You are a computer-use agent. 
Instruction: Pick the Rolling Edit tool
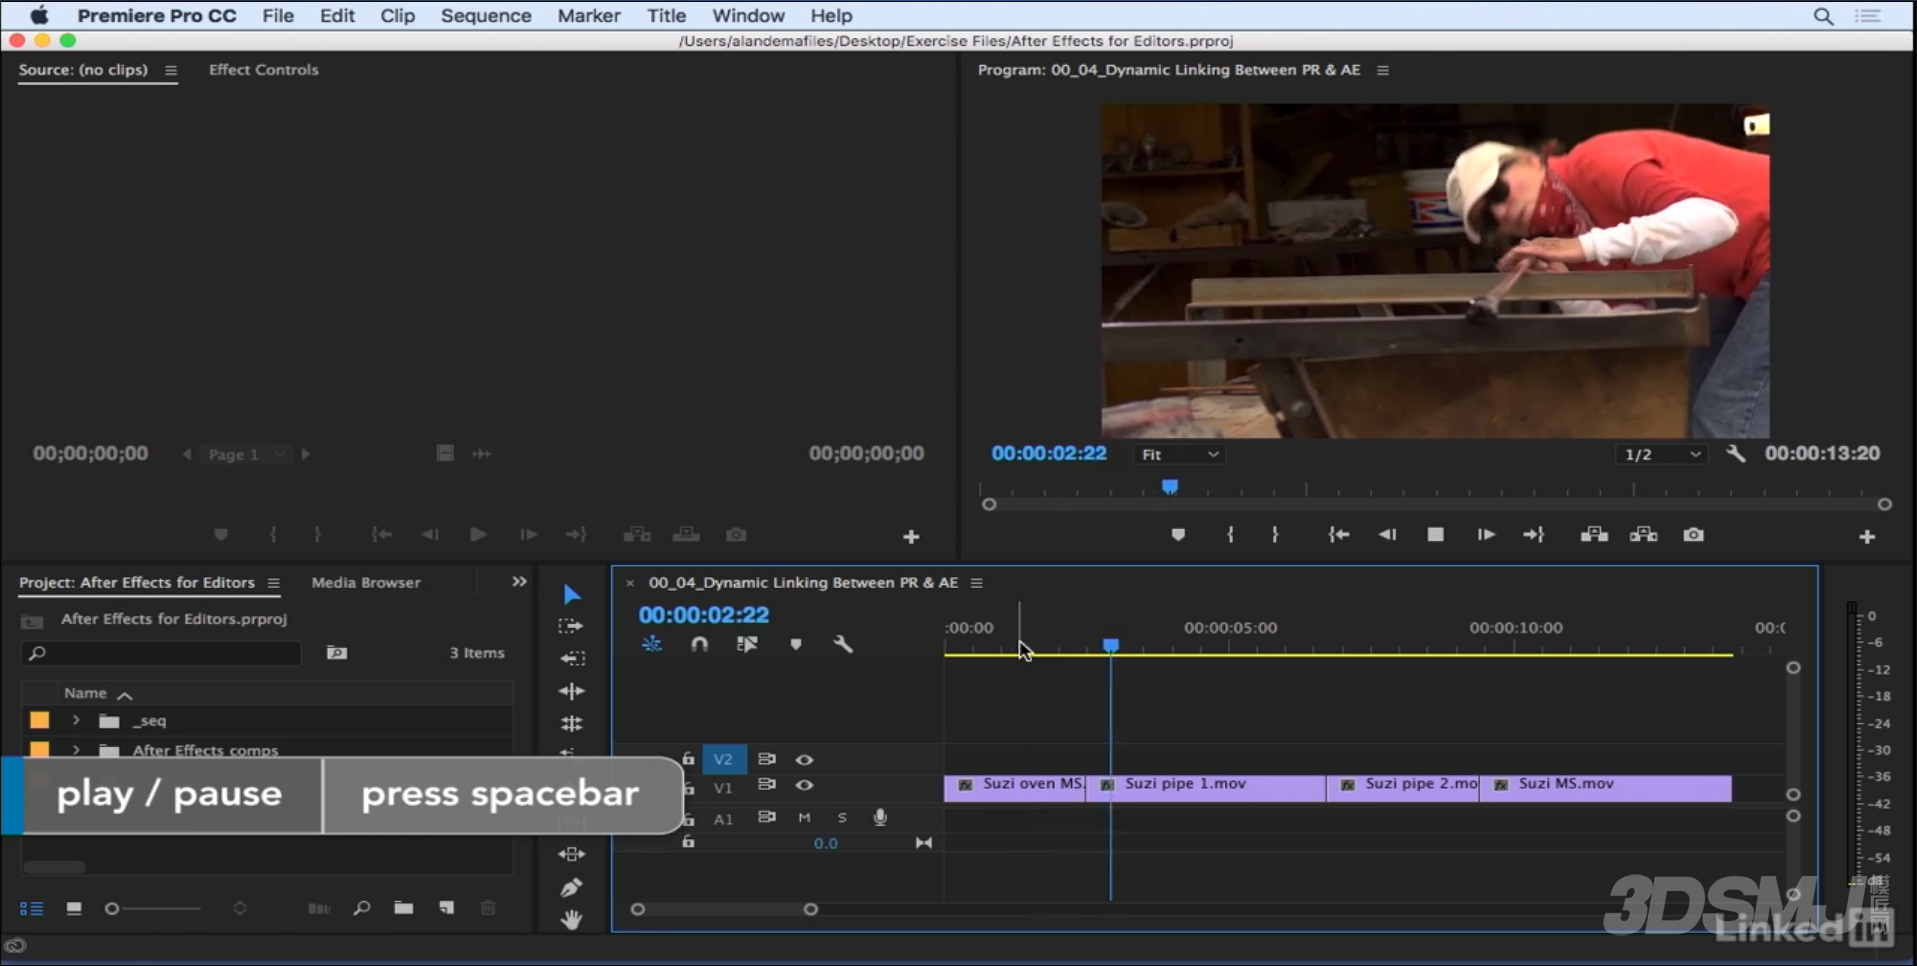pos(571,723)
